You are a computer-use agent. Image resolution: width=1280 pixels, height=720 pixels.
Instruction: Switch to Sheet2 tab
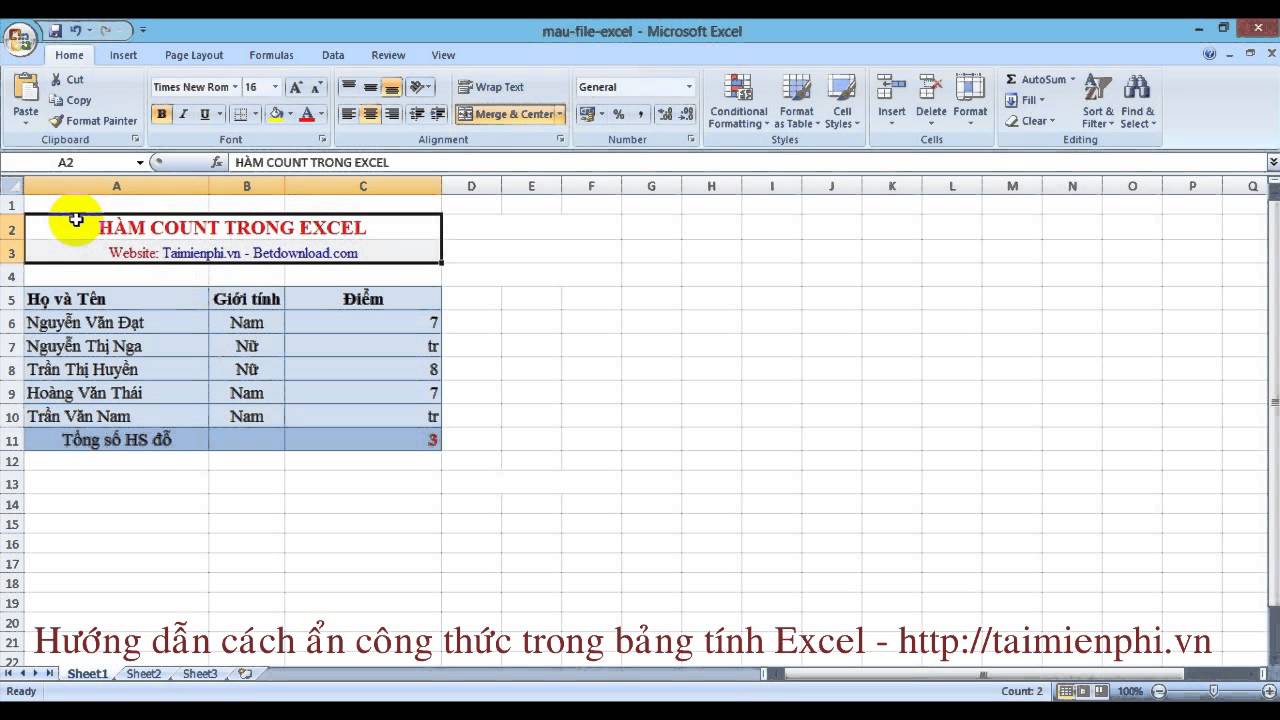143,674
